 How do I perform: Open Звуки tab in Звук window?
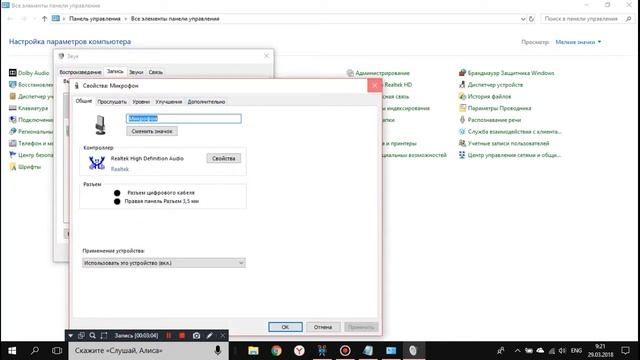136,72
